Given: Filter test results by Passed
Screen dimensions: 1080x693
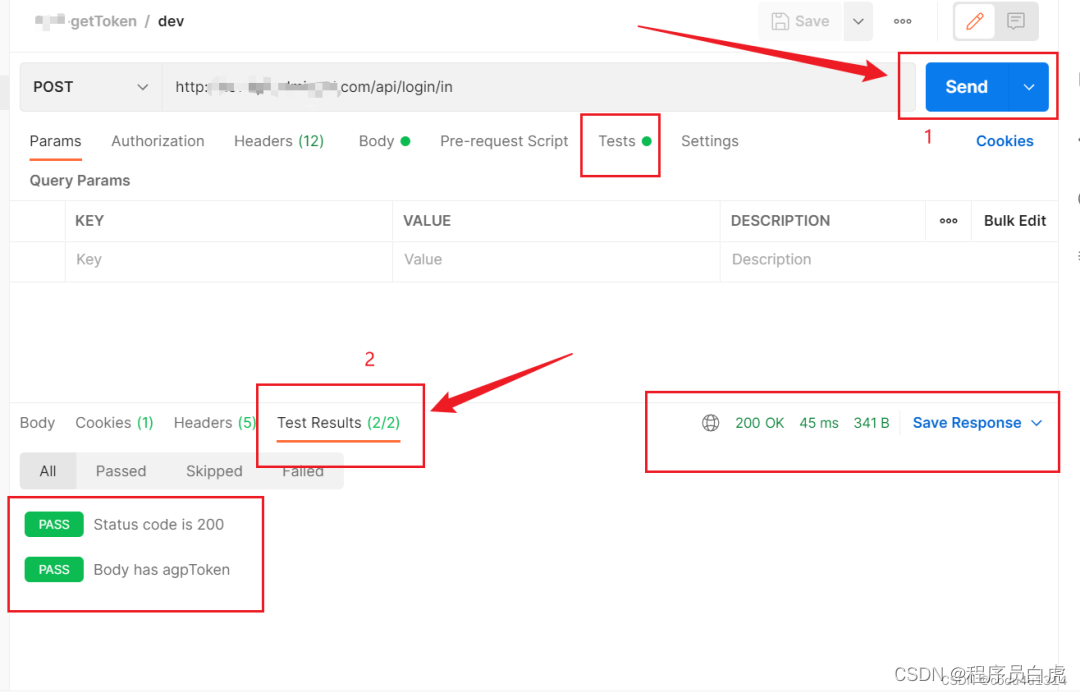Looking at the screenshot, I should [121, 471].
